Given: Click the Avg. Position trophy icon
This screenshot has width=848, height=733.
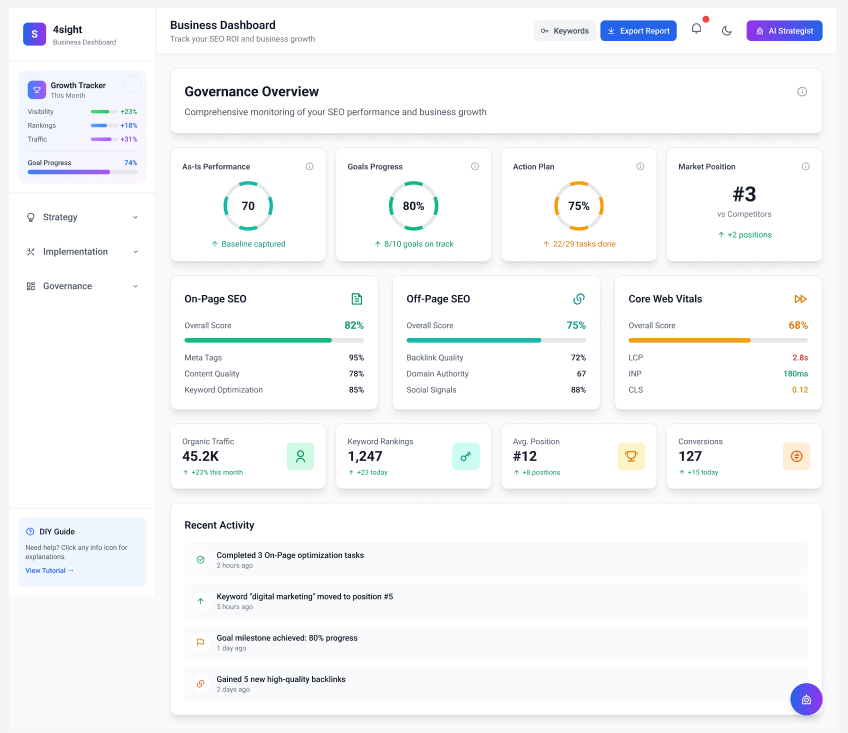Looking at the screenshot, I should coord(631,456).
